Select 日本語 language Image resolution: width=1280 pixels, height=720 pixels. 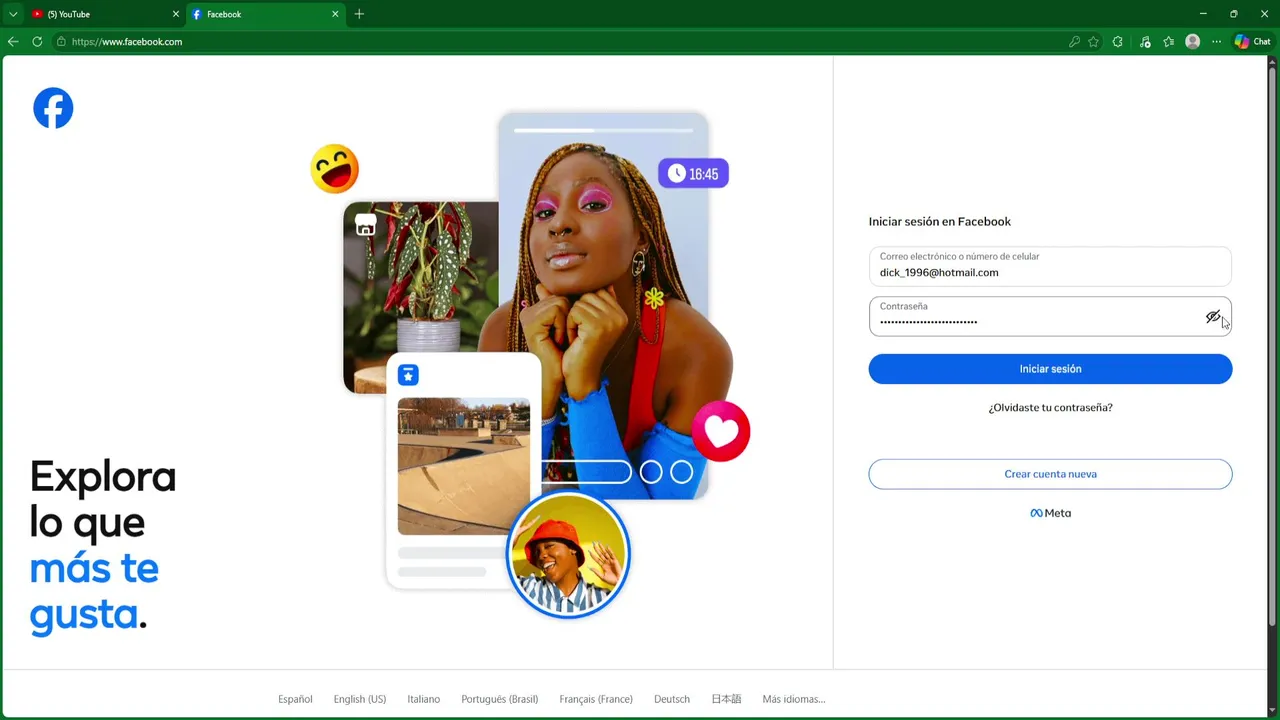pos(726,699)
